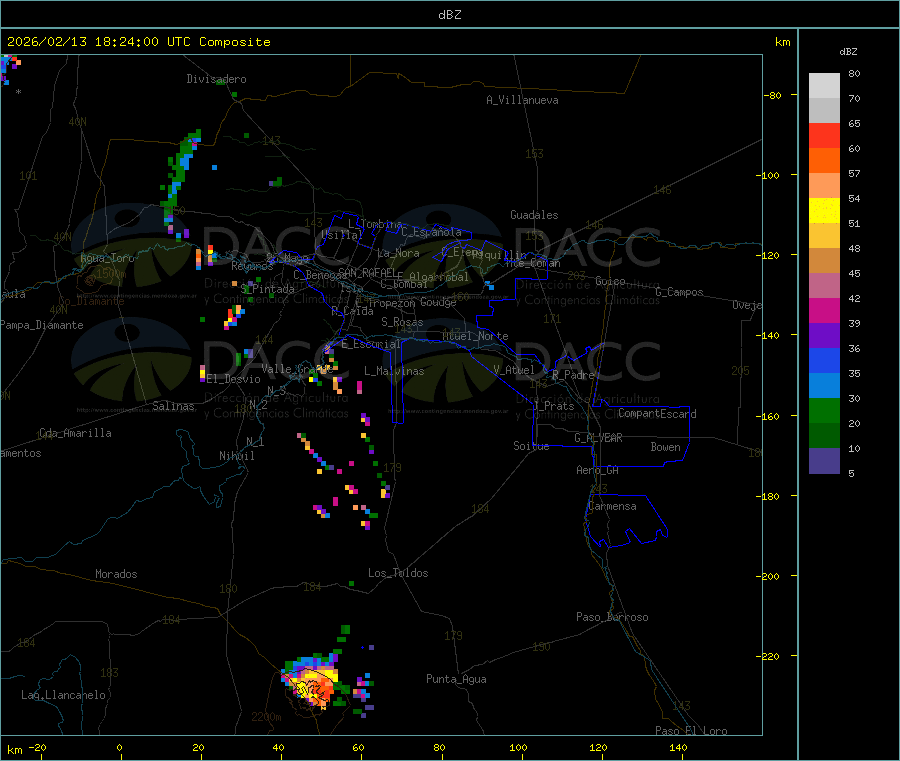Click the 'km' unit label at bottom left

(14, 750)
